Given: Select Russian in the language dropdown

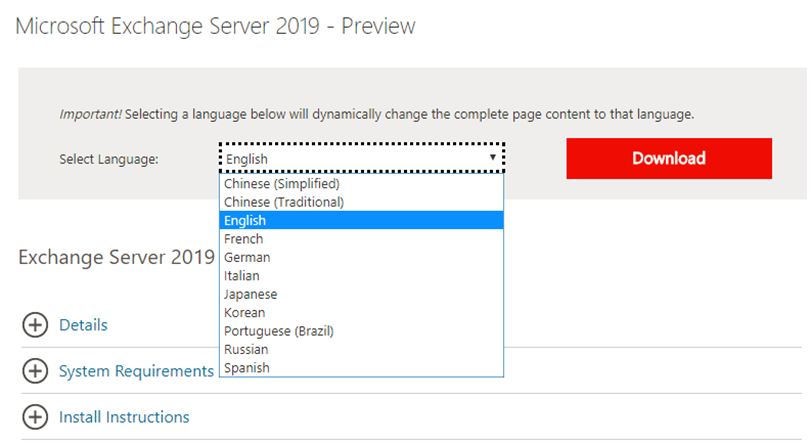Looking at the screenshot, I should pos(361,349).
